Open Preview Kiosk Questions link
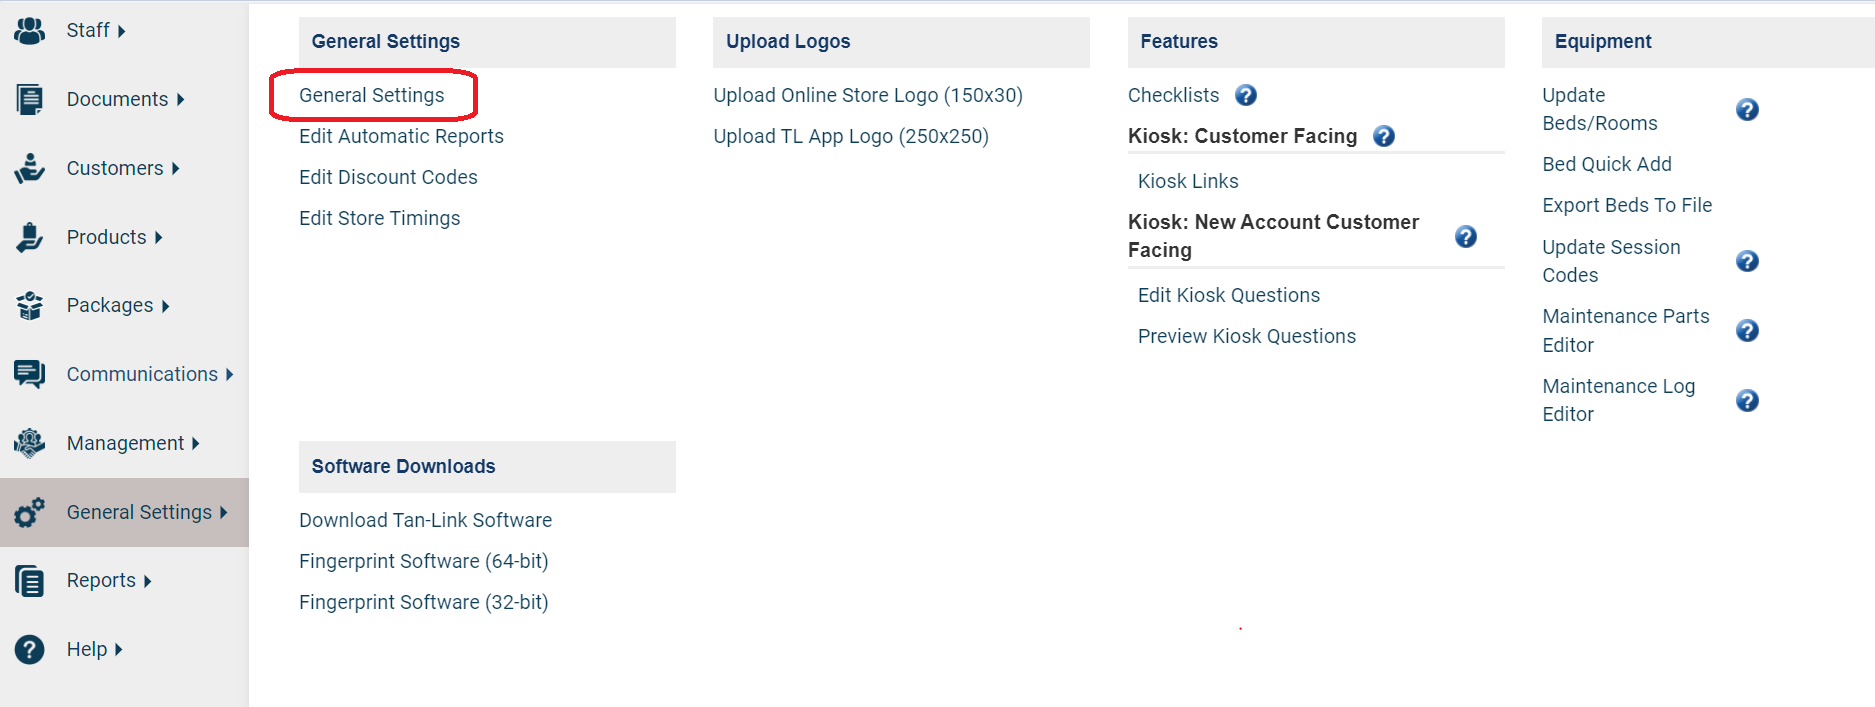This screenshot has width=1875, height=707. click(1247, 336)
